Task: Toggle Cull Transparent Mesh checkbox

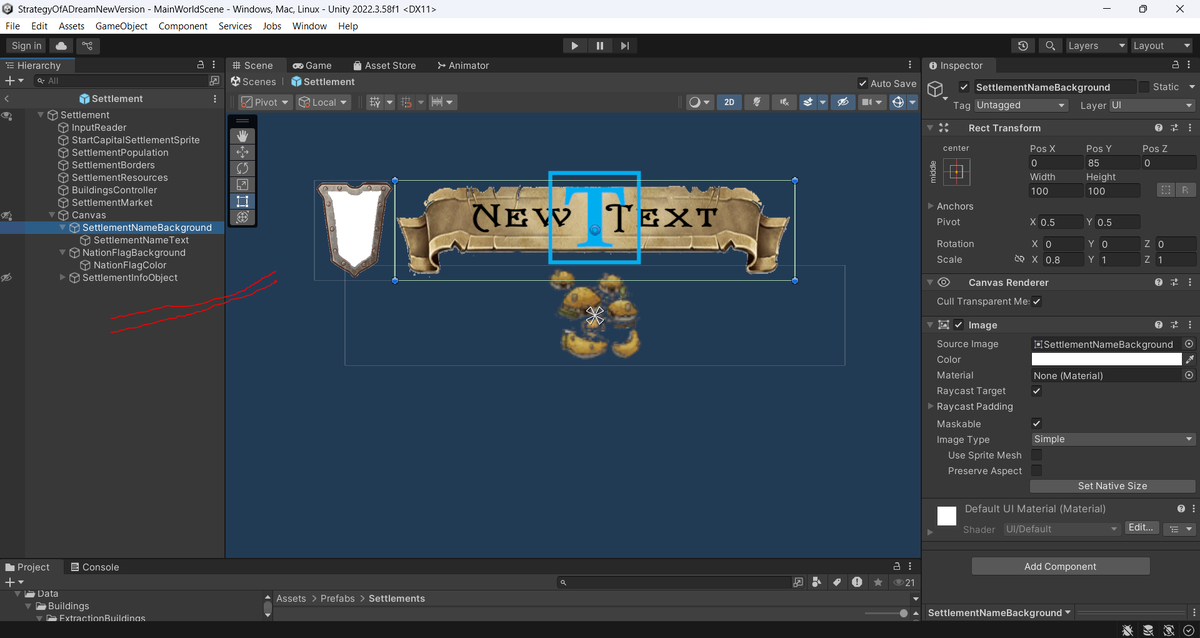Action: click(1036, 301)
